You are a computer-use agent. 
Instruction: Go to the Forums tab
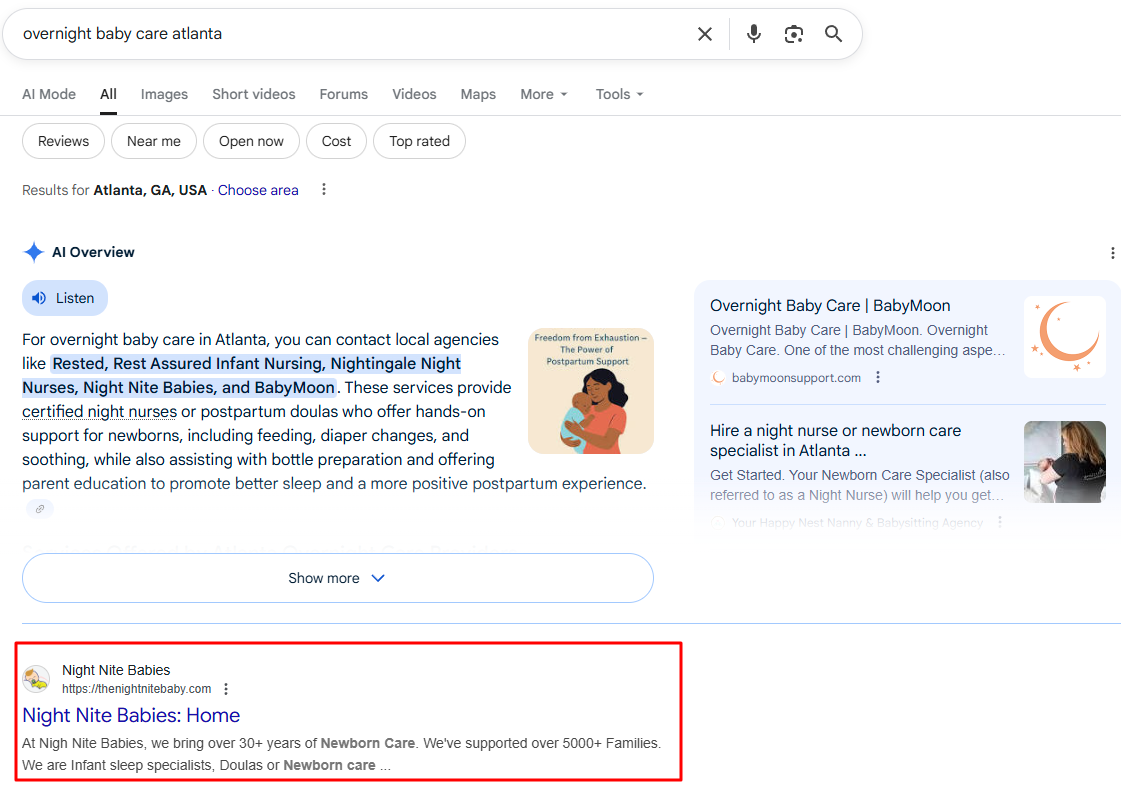click(x=343, y=94)
